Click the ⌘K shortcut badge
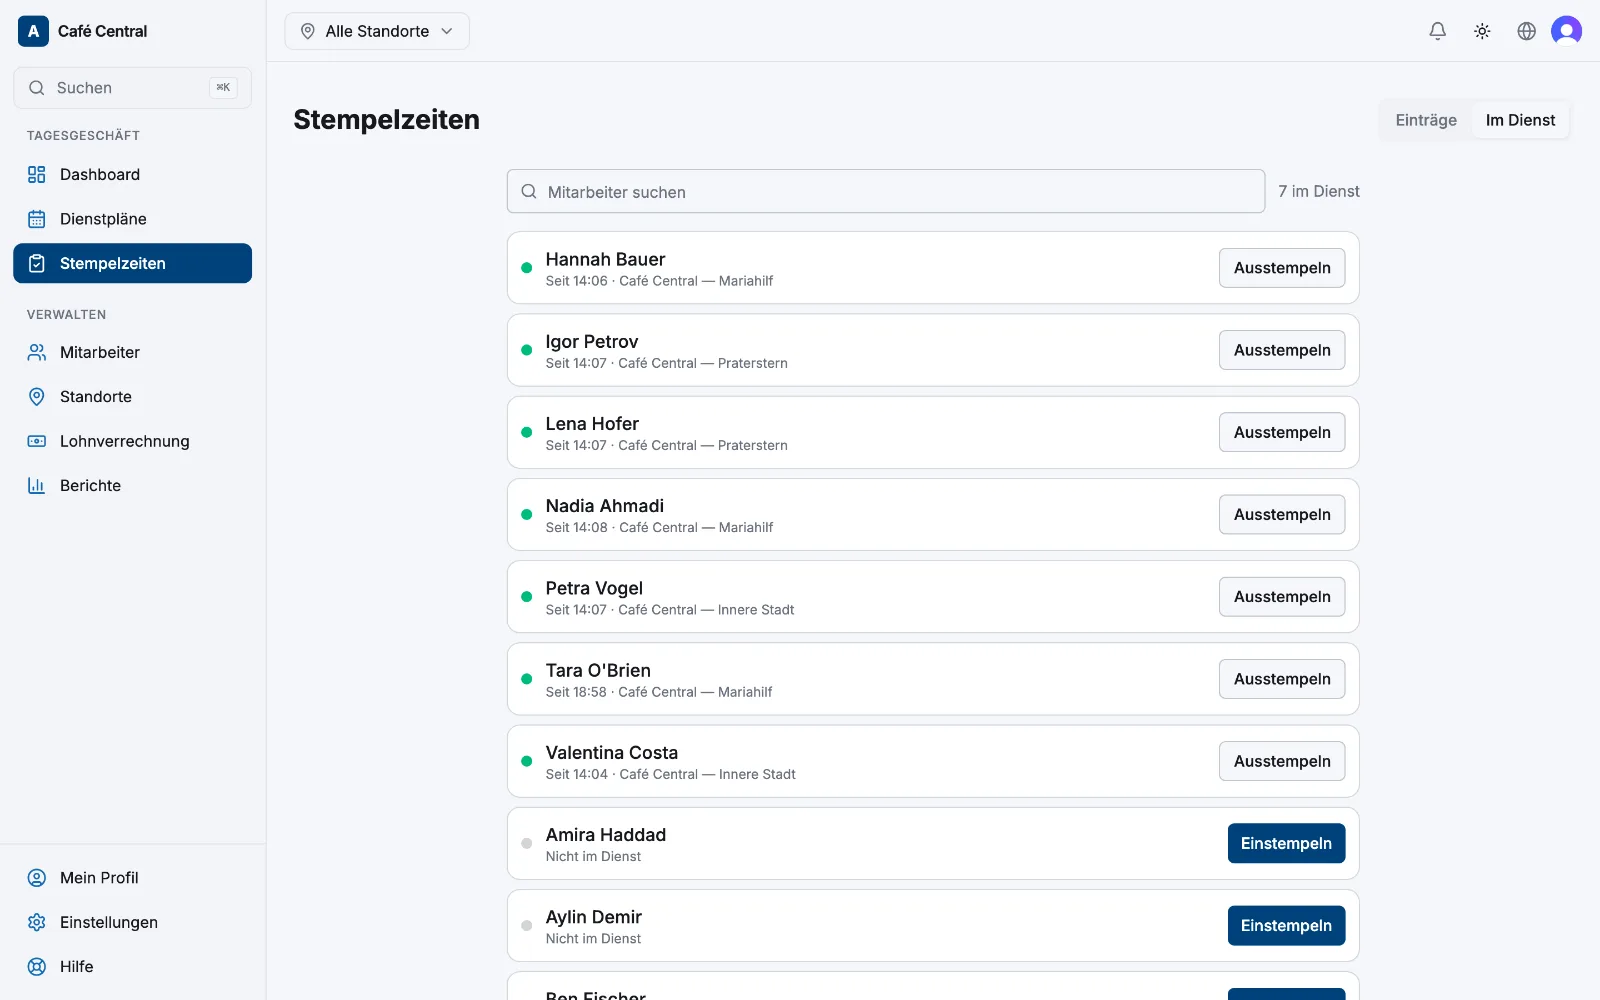The image size is (1600, 1000). coord(223,88)
